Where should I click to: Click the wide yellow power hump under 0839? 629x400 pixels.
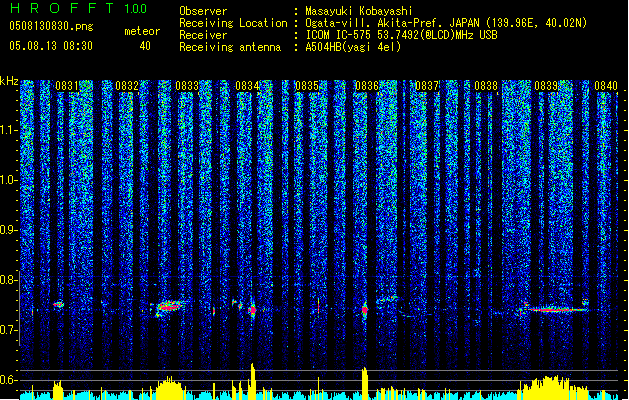pyautogui.click(x=554, y=388)
